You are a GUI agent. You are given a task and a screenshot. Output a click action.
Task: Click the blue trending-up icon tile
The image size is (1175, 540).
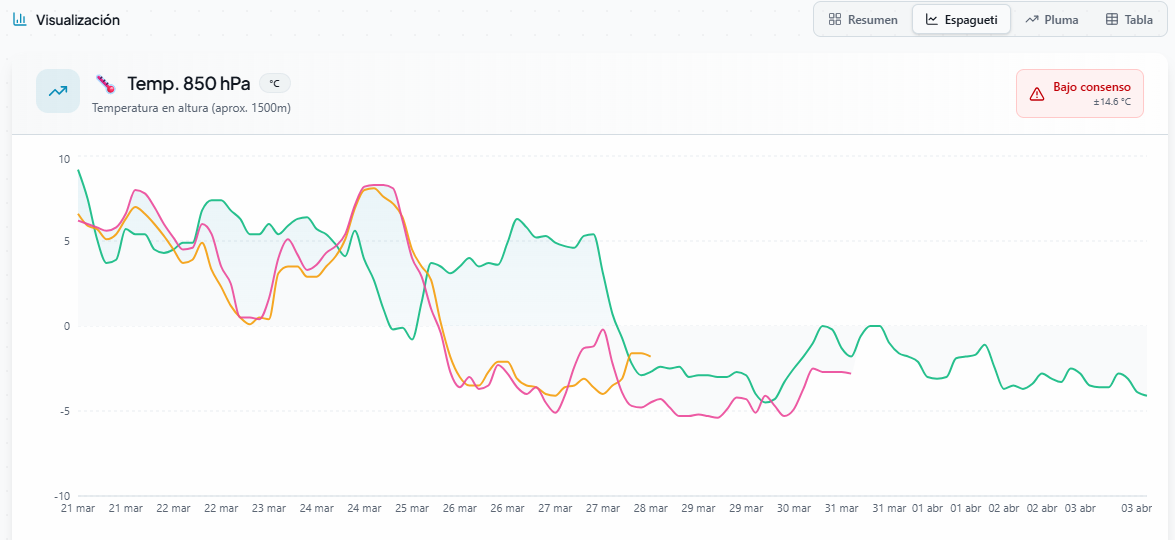coord(58,91)
